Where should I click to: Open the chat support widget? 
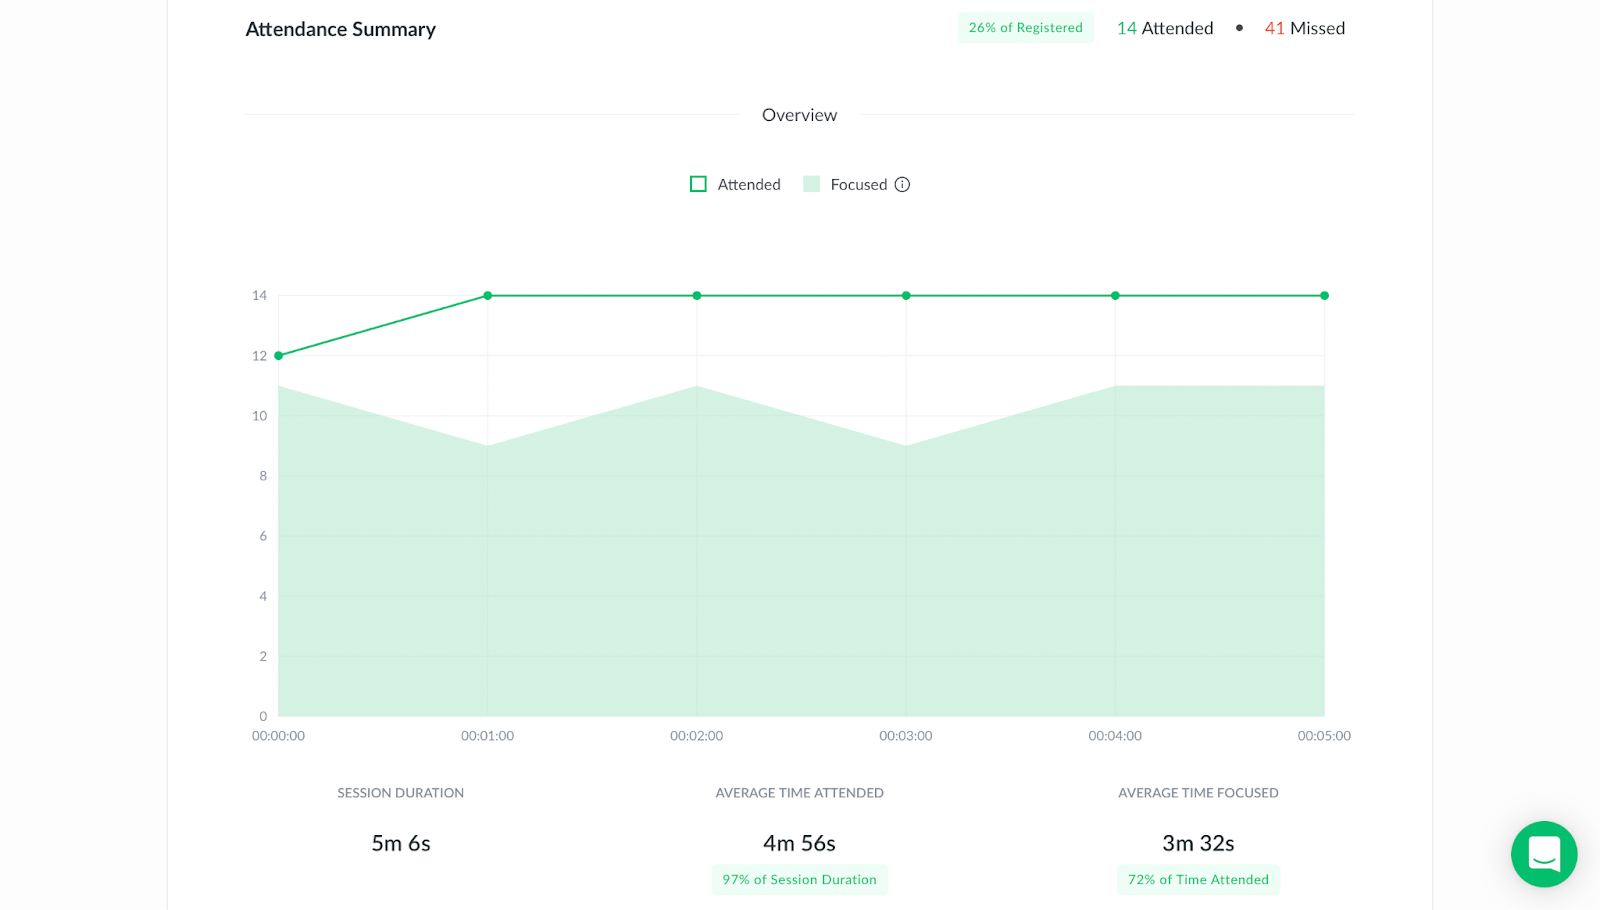point(1544,854)
